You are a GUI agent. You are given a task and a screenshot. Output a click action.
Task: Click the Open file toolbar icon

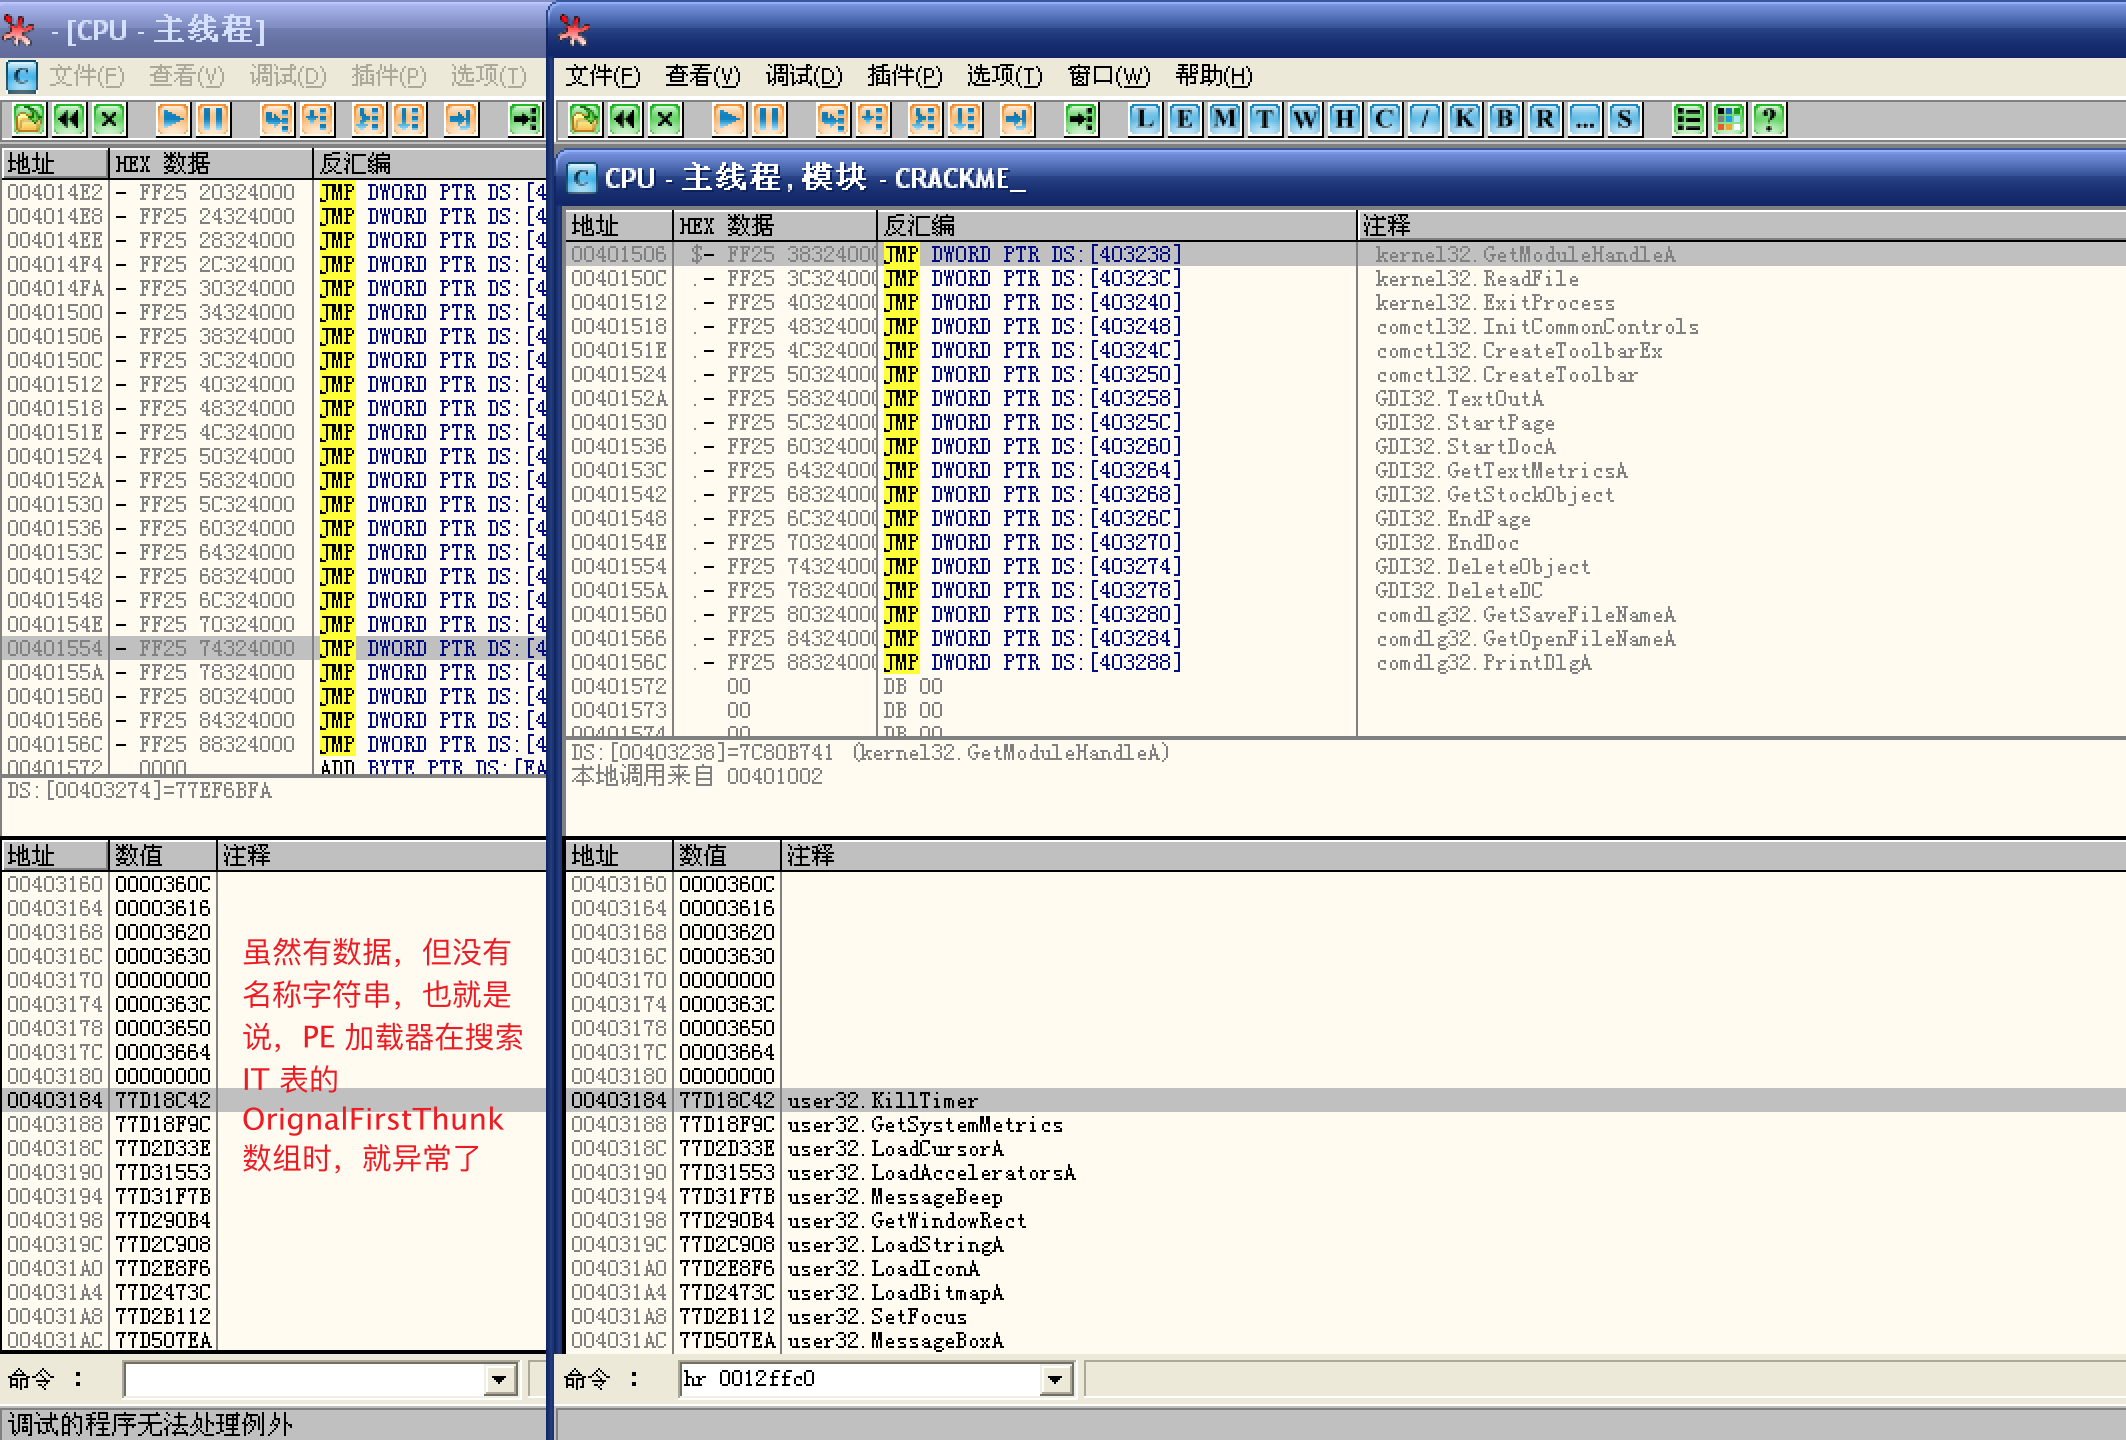coord(584,120)
